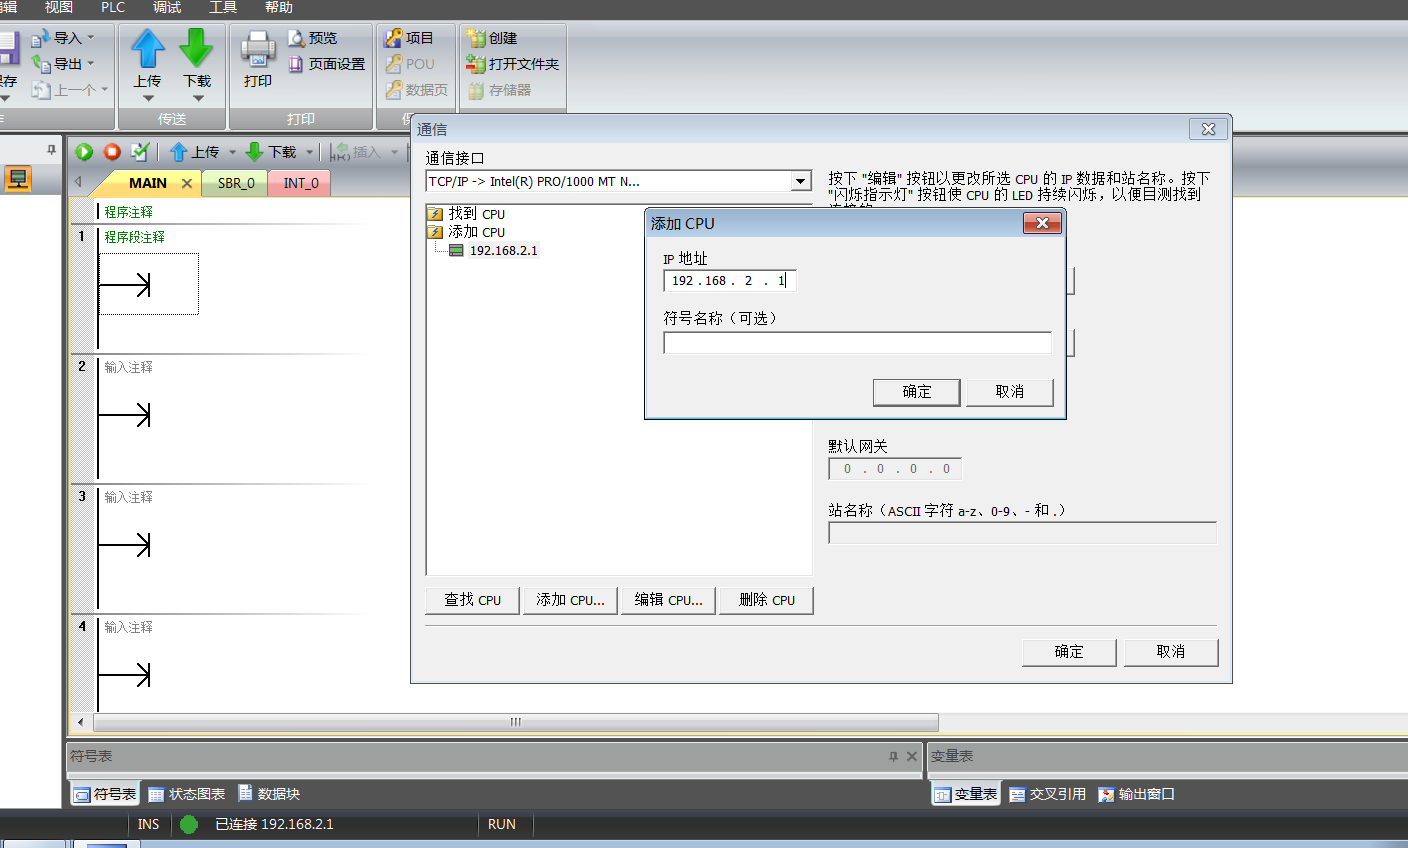1408x848 pixels.
Task: Expand the ribbon Download dropdown arrow
Action: click(198, 98)
